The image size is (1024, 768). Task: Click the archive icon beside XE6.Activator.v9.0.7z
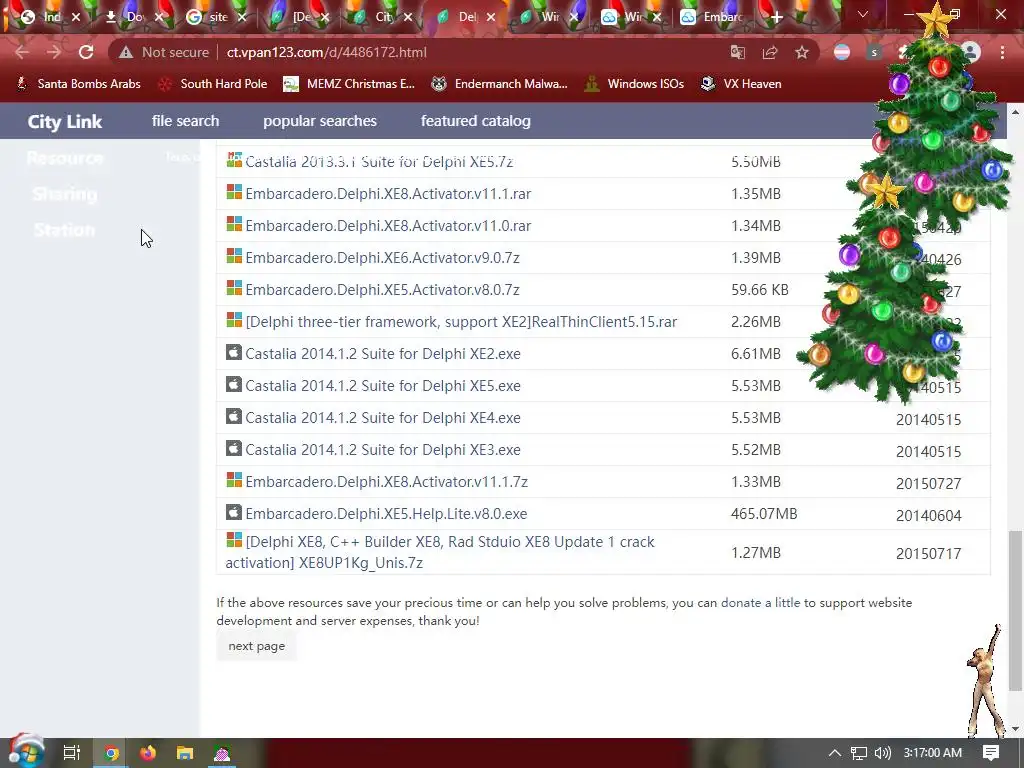coord(234,256)
